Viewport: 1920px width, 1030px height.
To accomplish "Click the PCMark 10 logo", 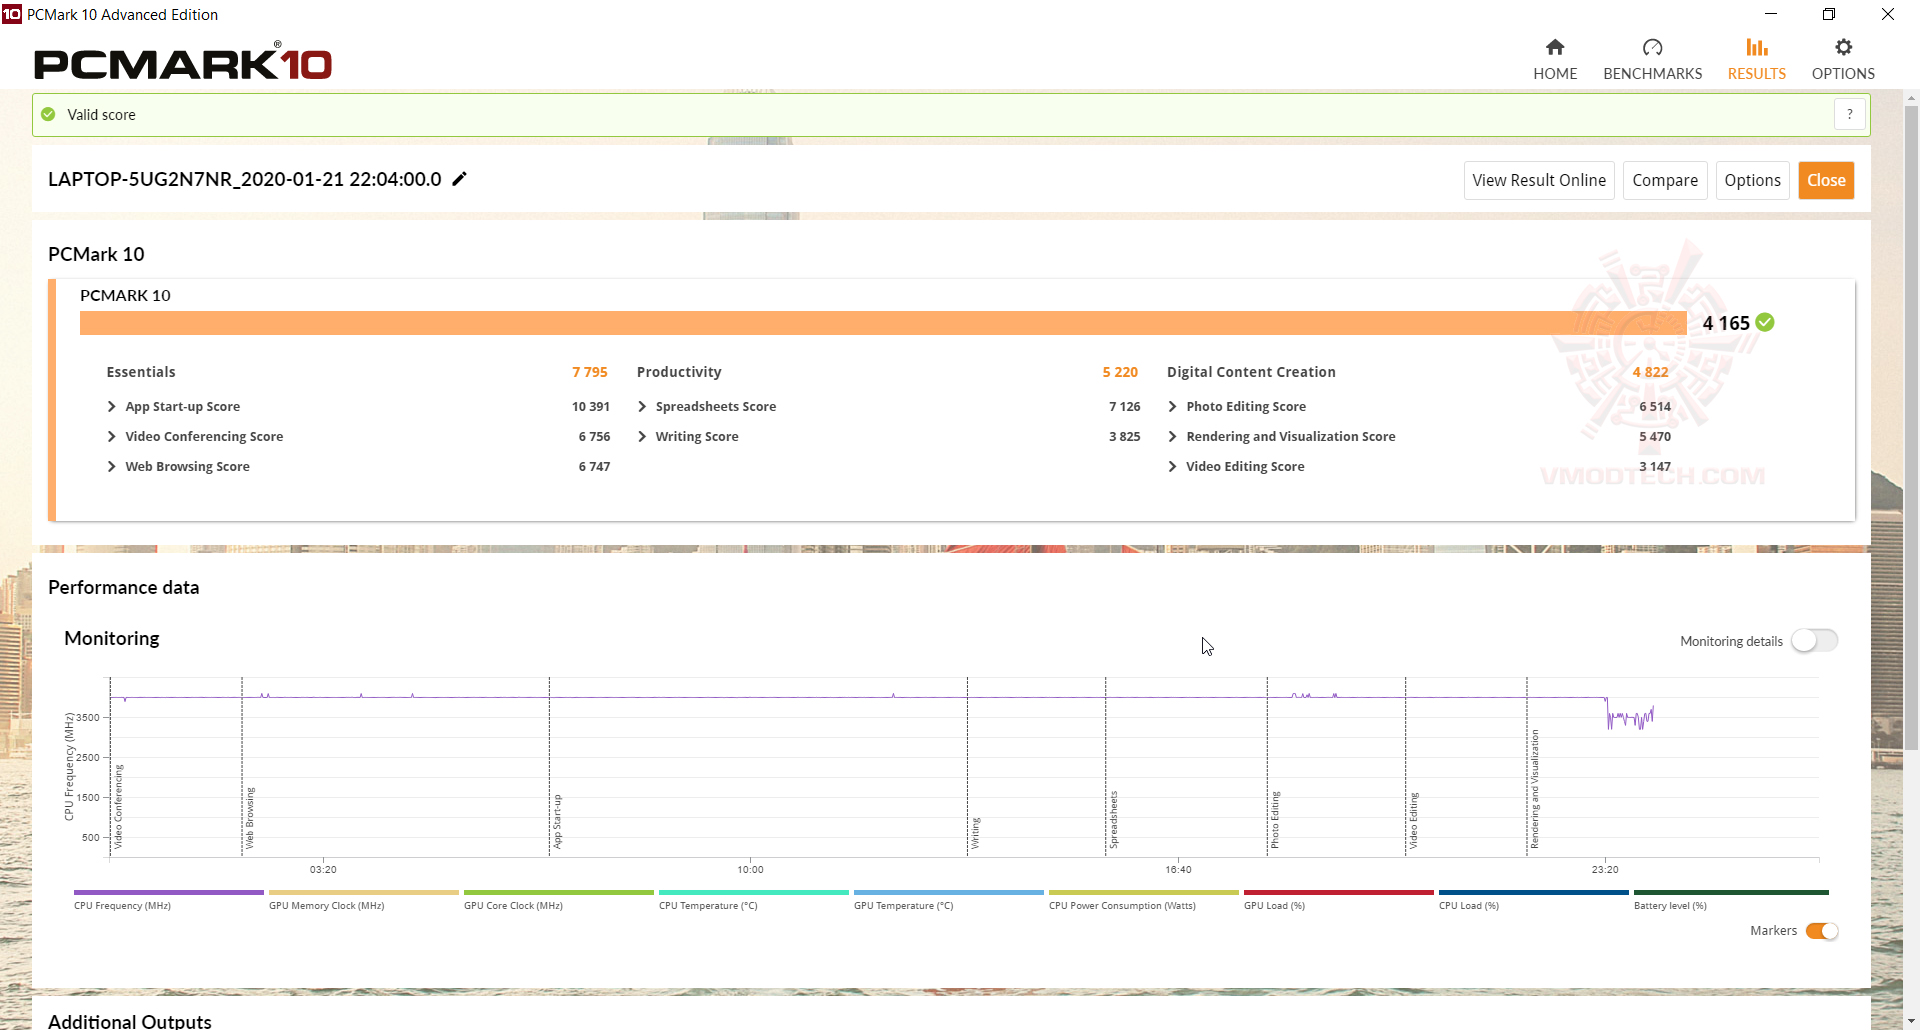I will click(183, 63).
